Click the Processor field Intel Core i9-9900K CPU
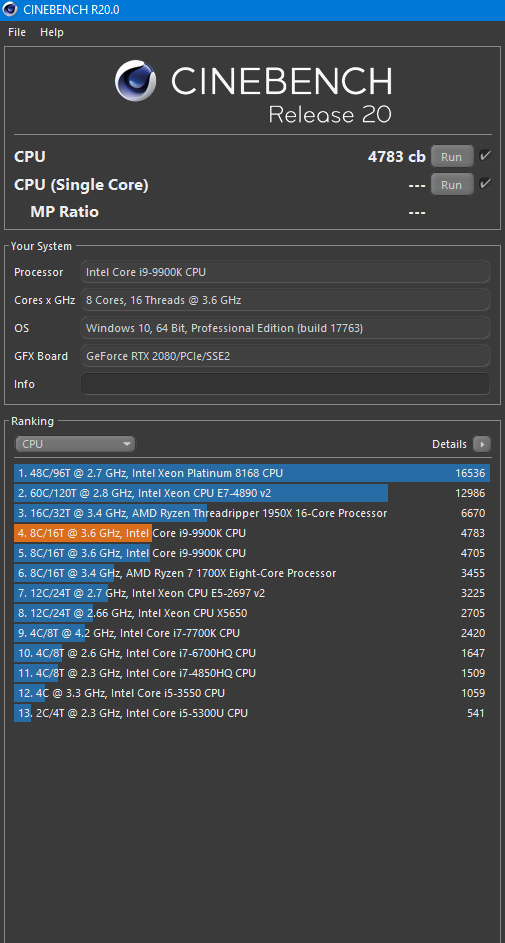 pos(285,272)
